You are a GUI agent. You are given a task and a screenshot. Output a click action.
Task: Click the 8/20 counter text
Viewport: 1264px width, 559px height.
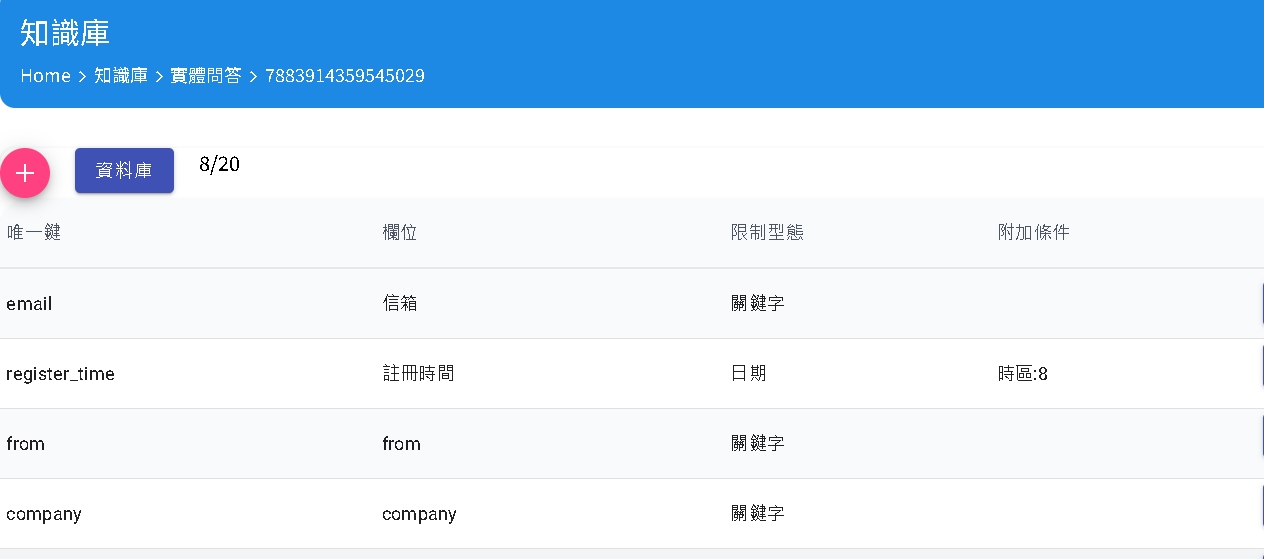click(220, 165)
